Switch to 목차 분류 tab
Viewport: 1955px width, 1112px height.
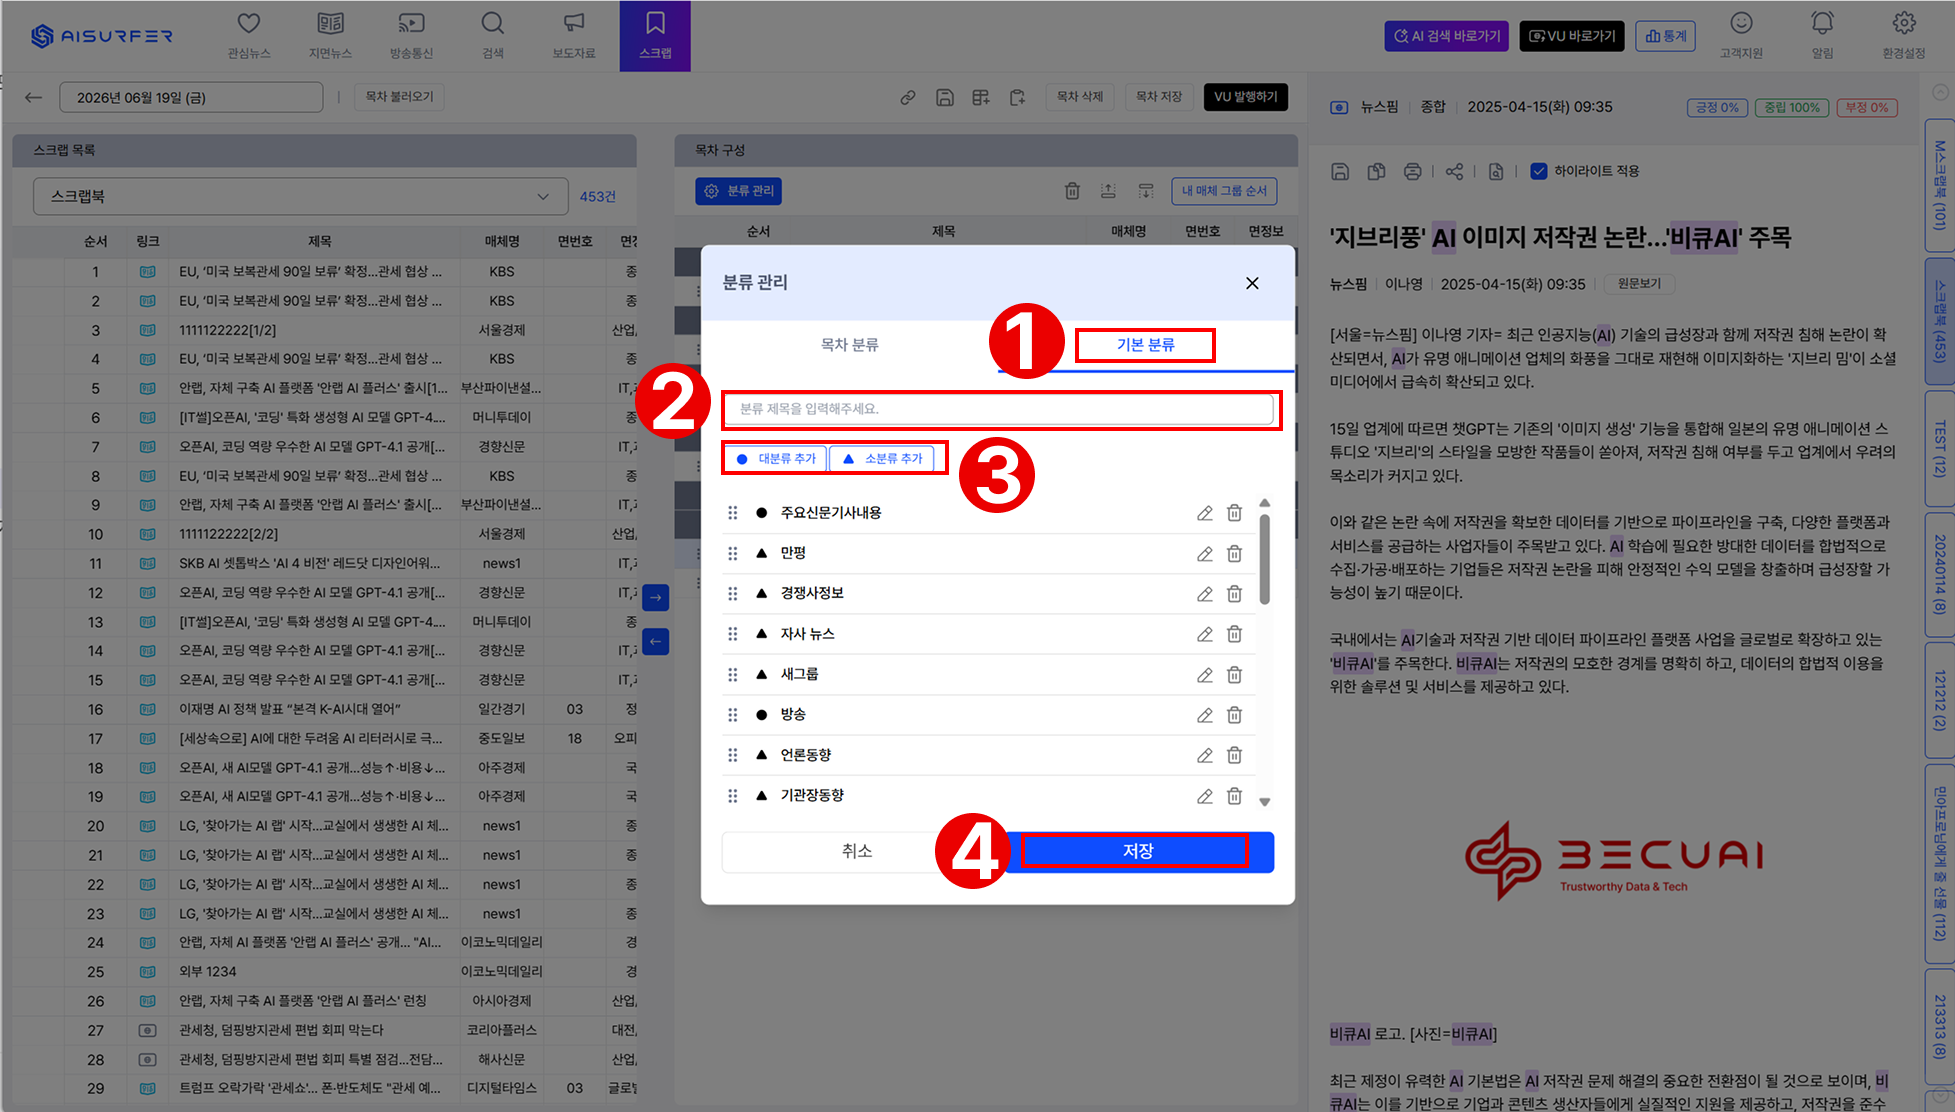pos(849,345)
